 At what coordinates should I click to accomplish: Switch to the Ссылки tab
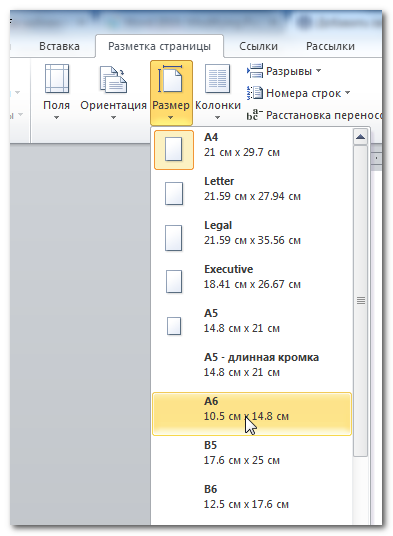click(x=258, y=46)
